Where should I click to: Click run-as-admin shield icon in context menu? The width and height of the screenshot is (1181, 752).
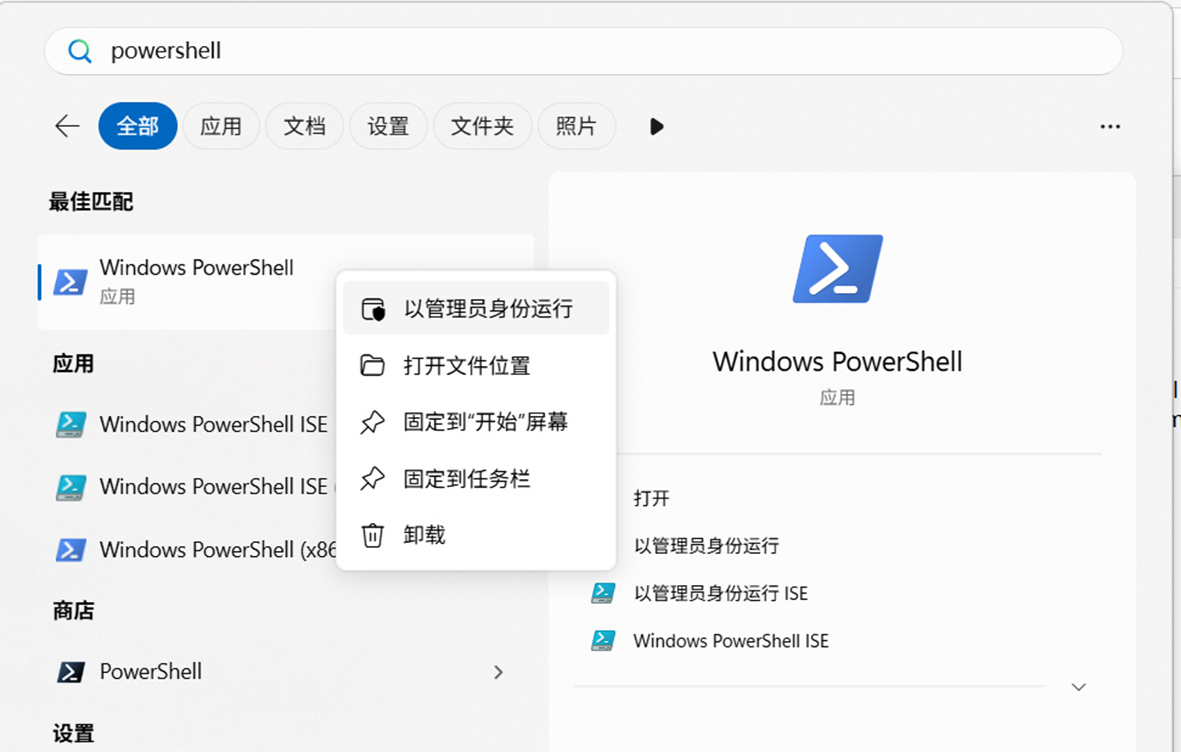tap(373, 309)
